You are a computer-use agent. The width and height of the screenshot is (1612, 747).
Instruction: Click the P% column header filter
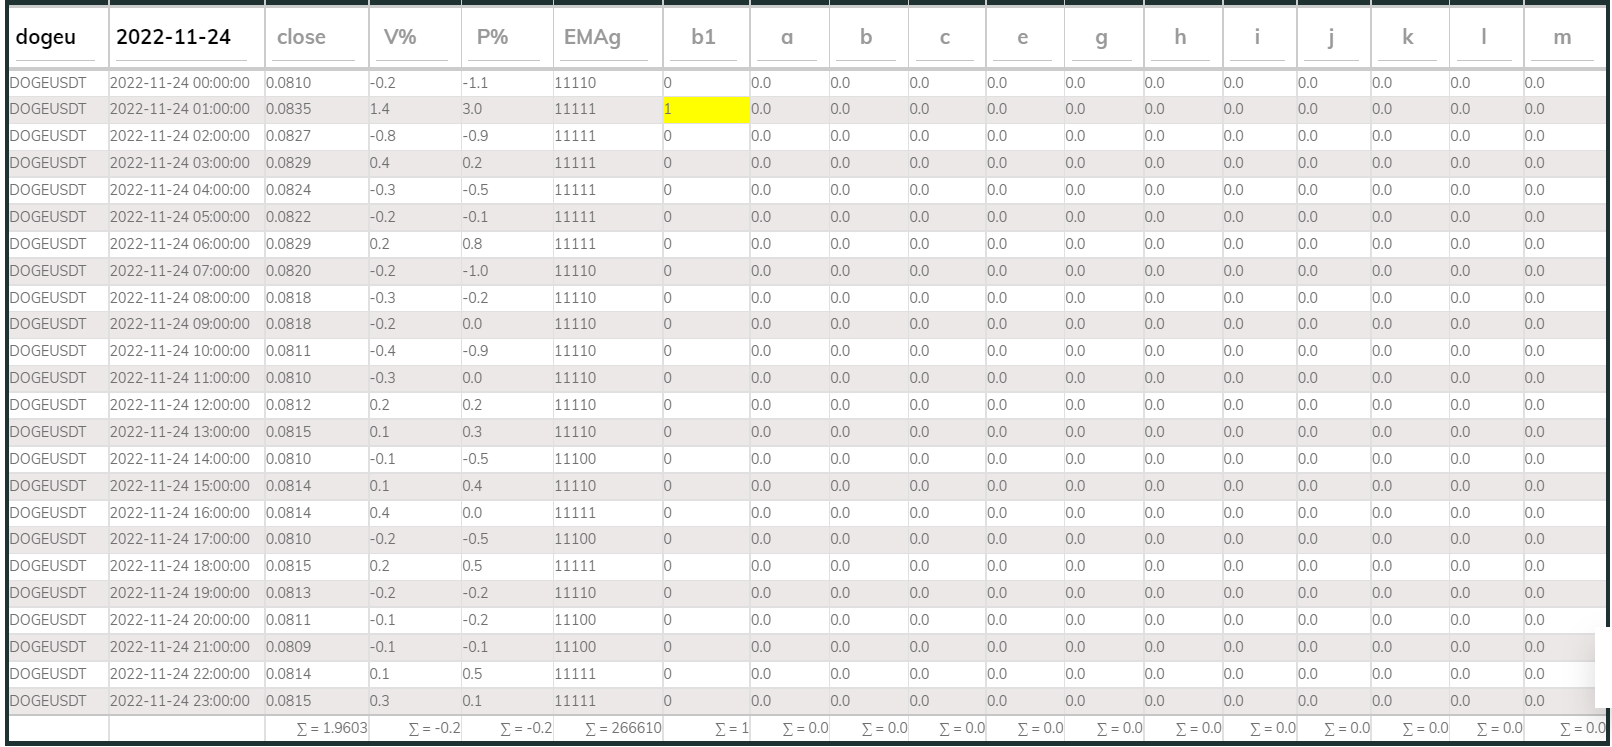click(x=506, y=38)
